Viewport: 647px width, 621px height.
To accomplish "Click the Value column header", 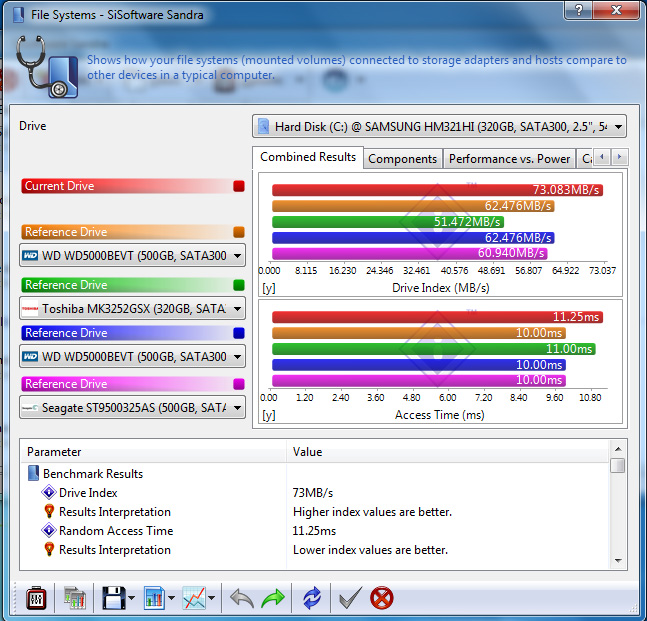I will (448, 452).
